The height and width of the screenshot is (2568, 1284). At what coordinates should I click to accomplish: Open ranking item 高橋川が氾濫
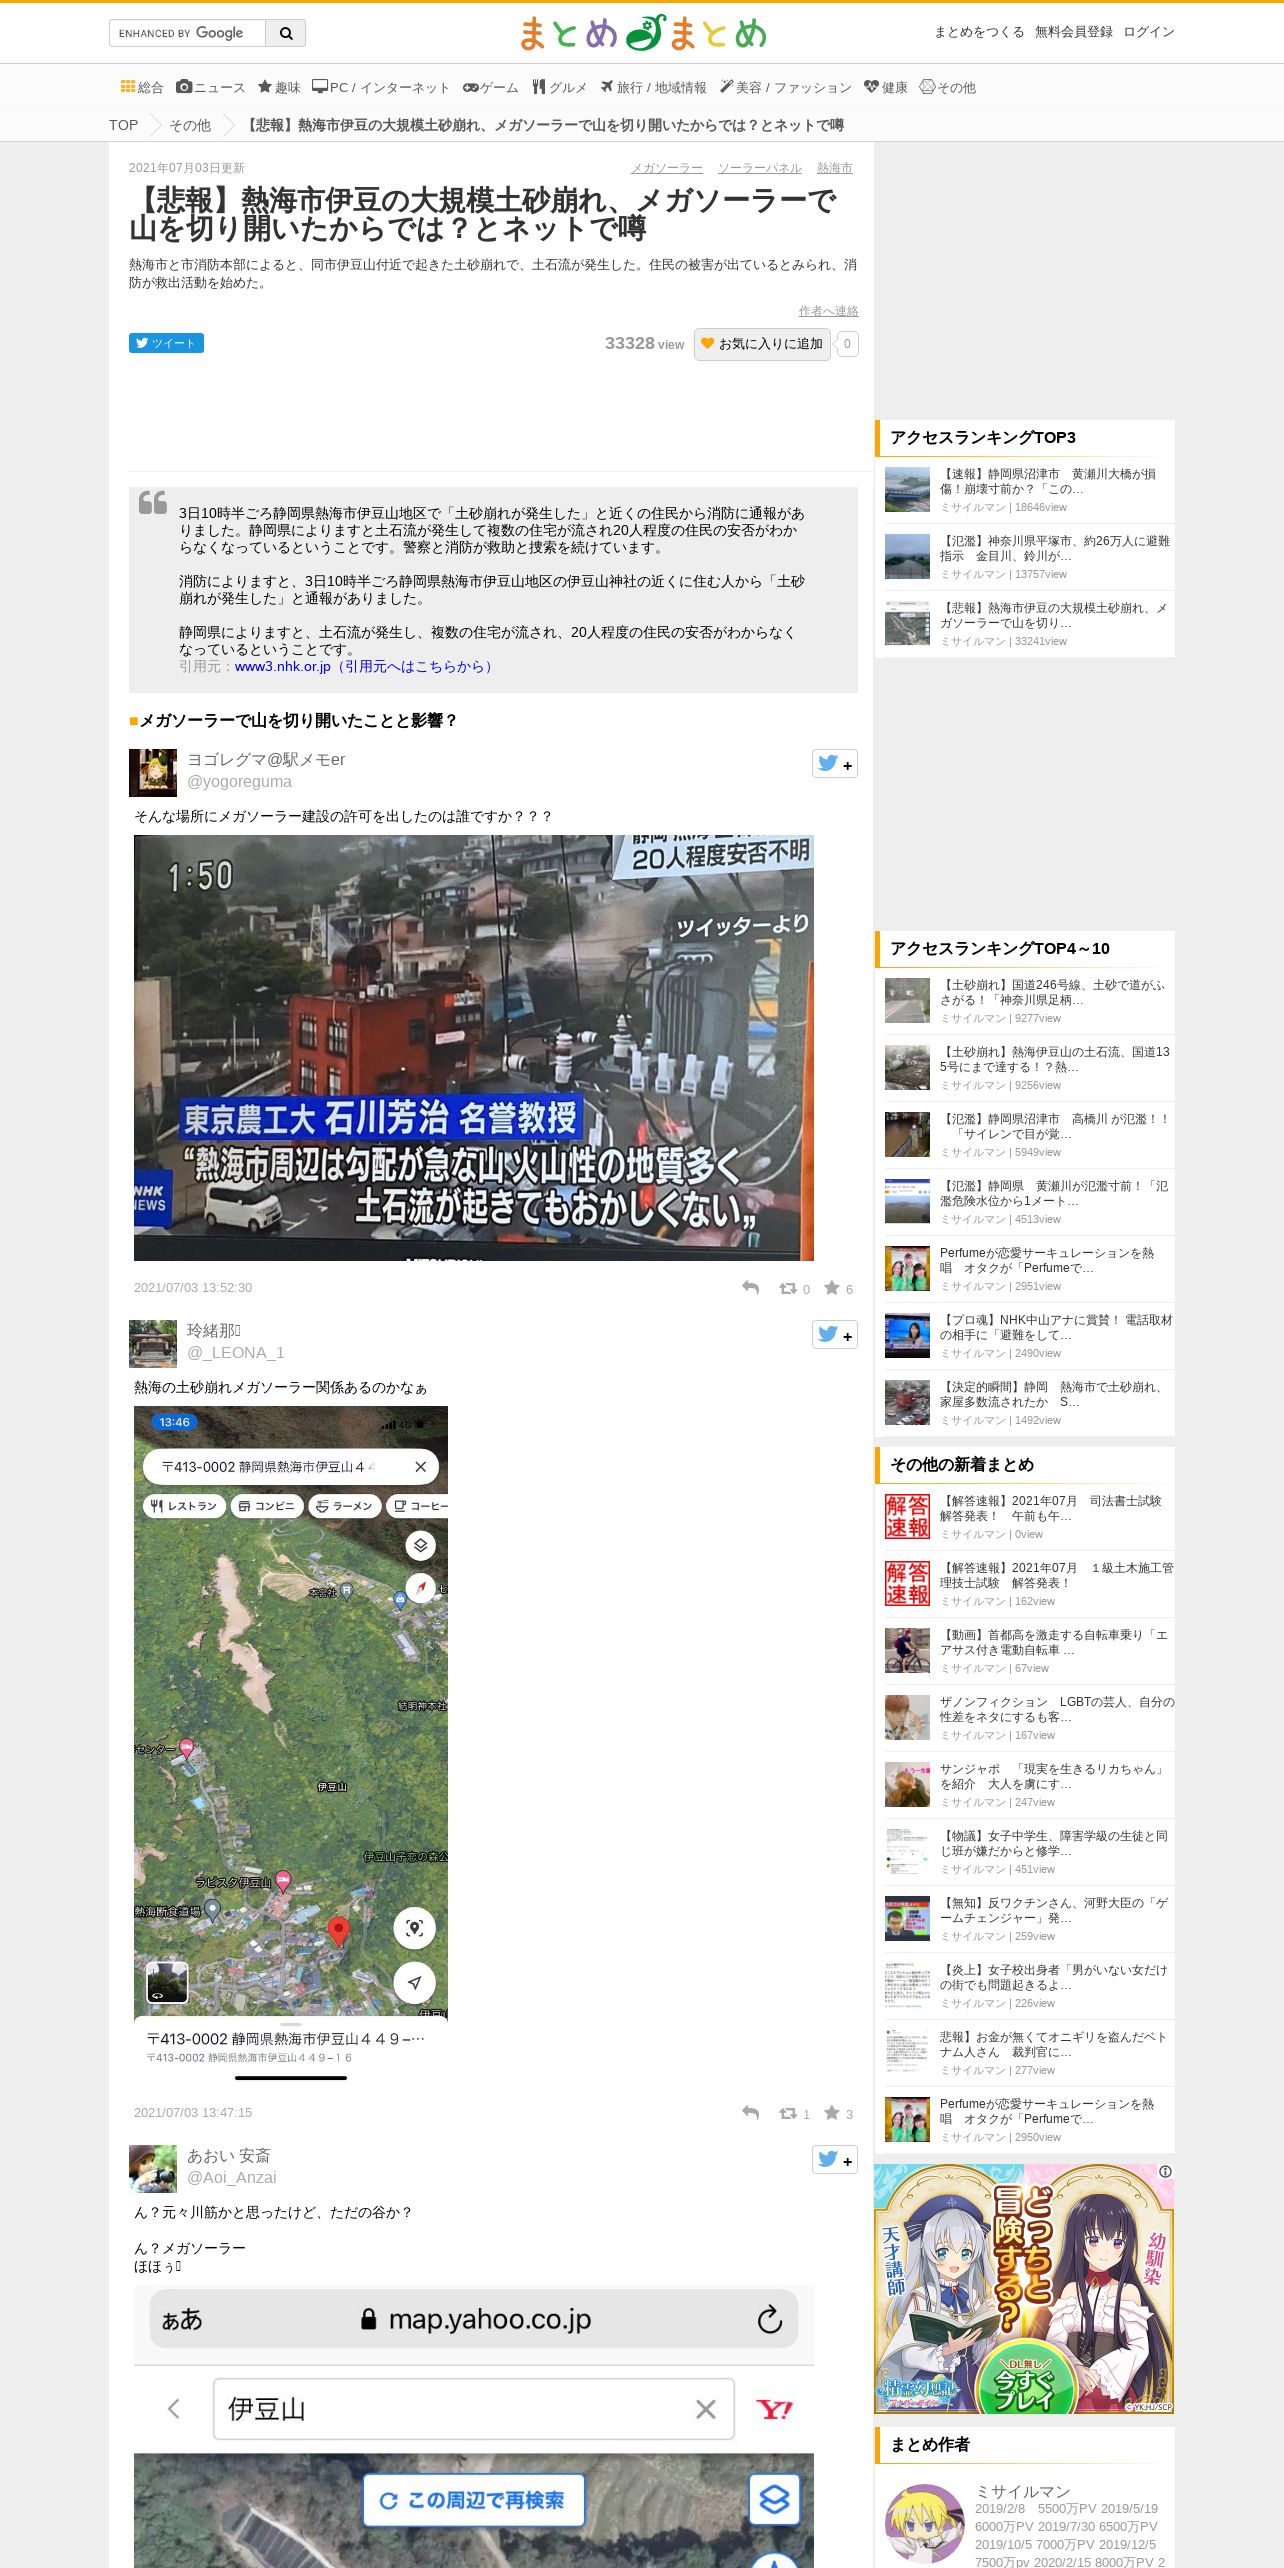pyautogui.click(x=1054, y=1126)
